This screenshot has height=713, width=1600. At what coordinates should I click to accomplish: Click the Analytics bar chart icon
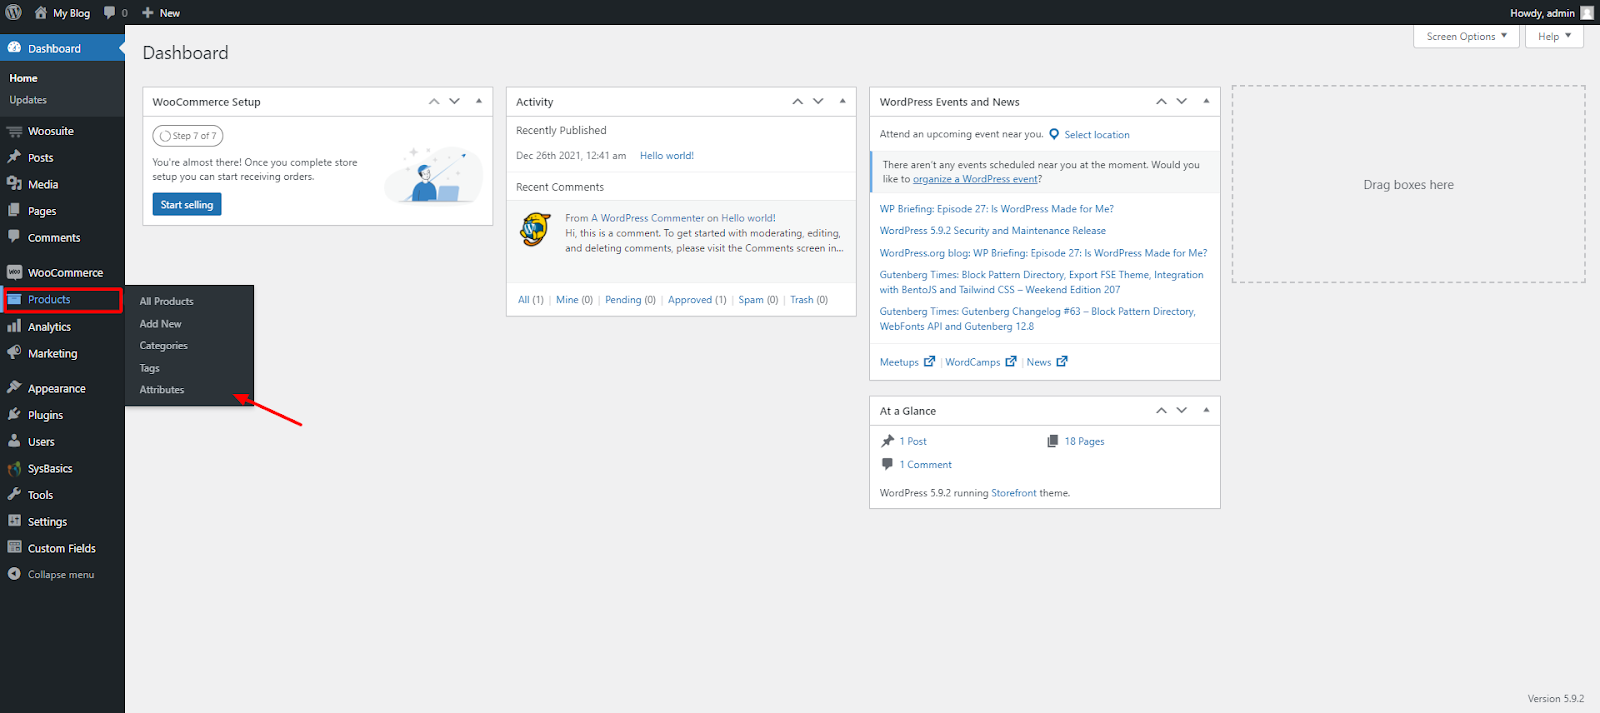[14, 326]
